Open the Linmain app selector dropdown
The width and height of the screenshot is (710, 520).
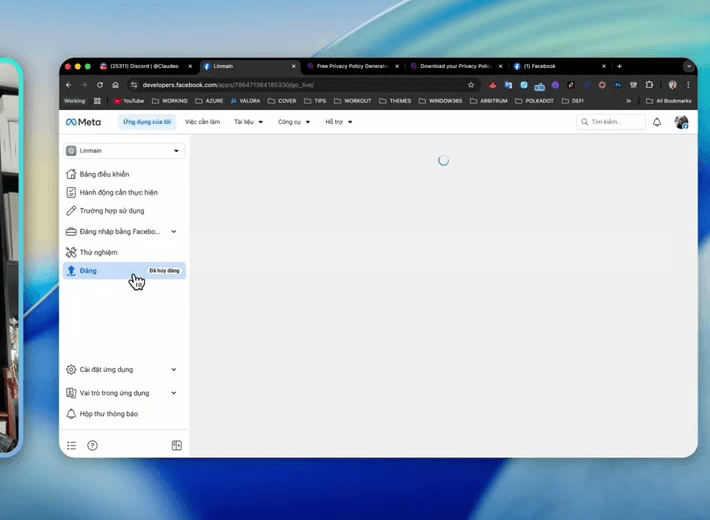(124, 150)
